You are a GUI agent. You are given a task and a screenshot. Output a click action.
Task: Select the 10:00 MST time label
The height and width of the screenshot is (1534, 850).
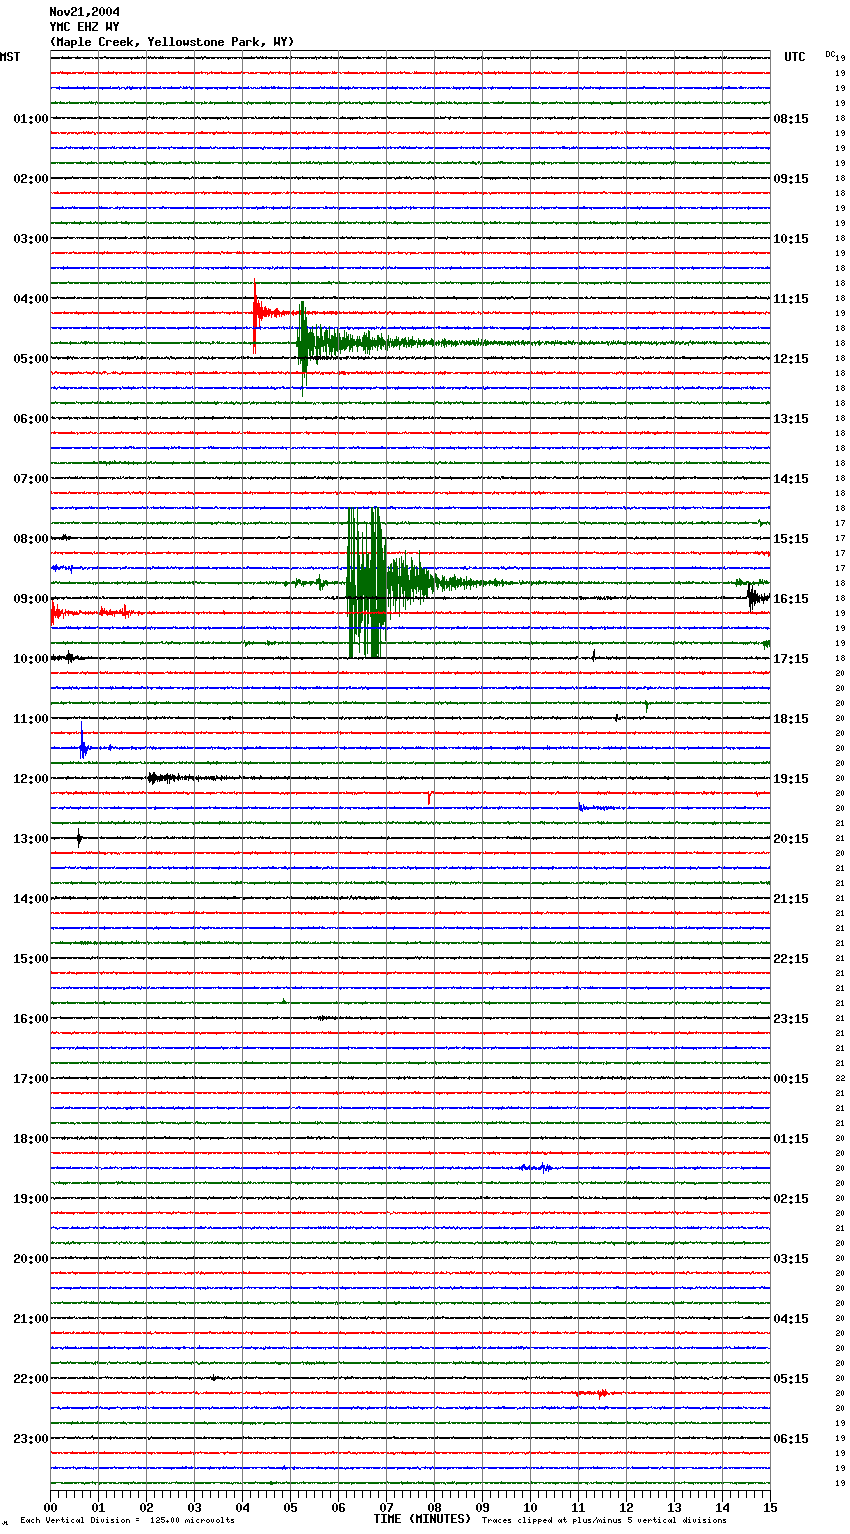point(31,659)
